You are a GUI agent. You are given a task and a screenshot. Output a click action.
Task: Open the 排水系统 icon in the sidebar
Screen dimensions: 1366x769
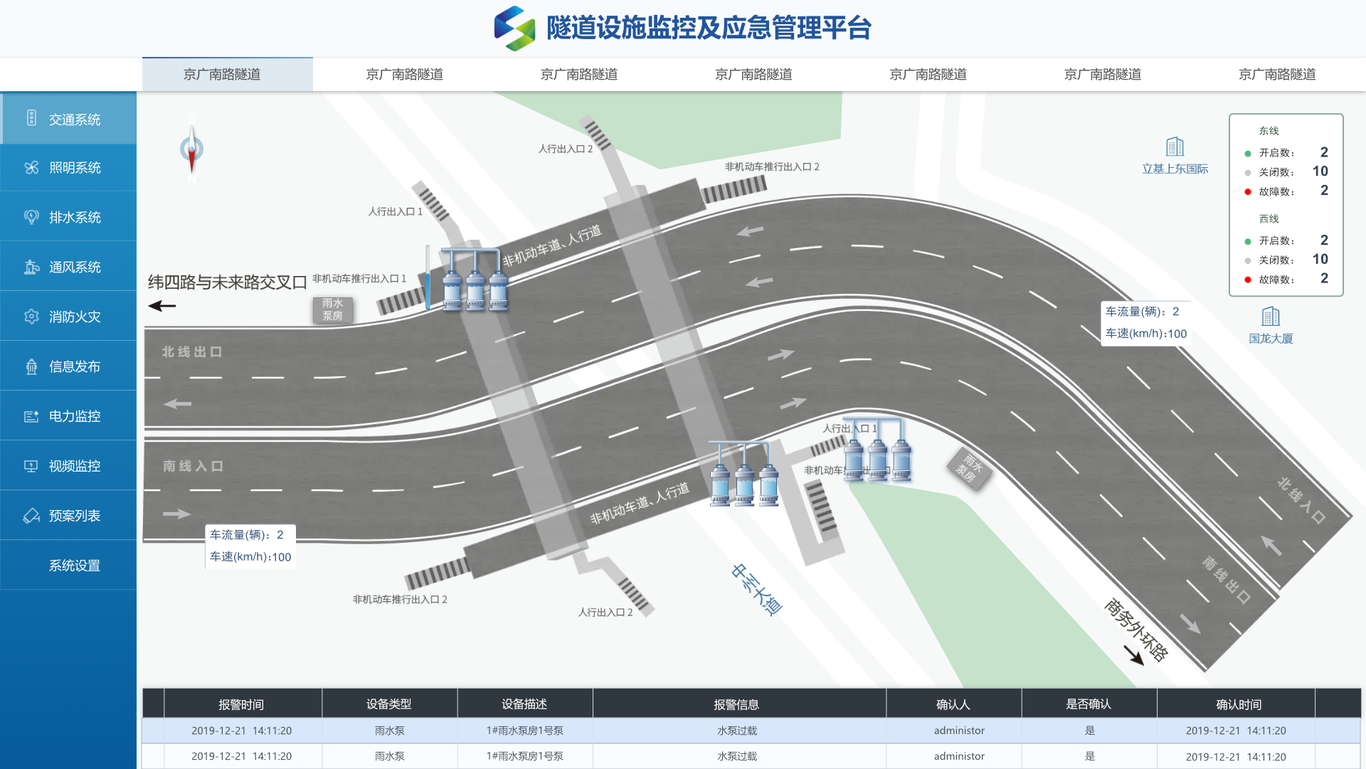31,217
